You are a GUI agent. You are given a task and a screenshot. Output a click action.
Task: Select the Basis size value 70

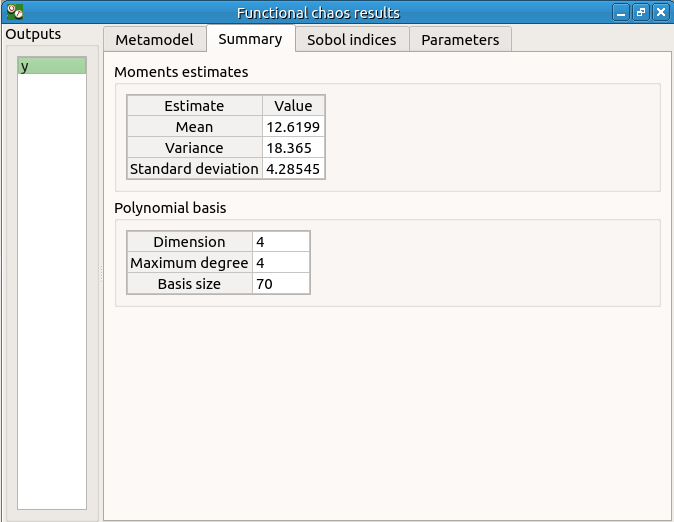coord(281,284)
